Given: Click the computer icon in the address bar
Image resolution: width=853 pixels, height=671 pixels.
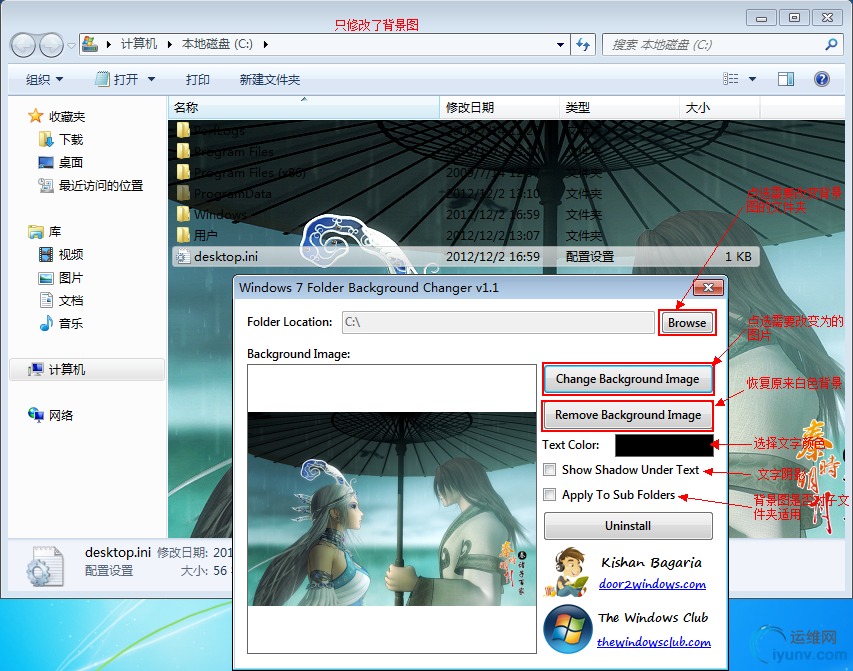Looking at the screenshot, I should [x=90, y=44].
